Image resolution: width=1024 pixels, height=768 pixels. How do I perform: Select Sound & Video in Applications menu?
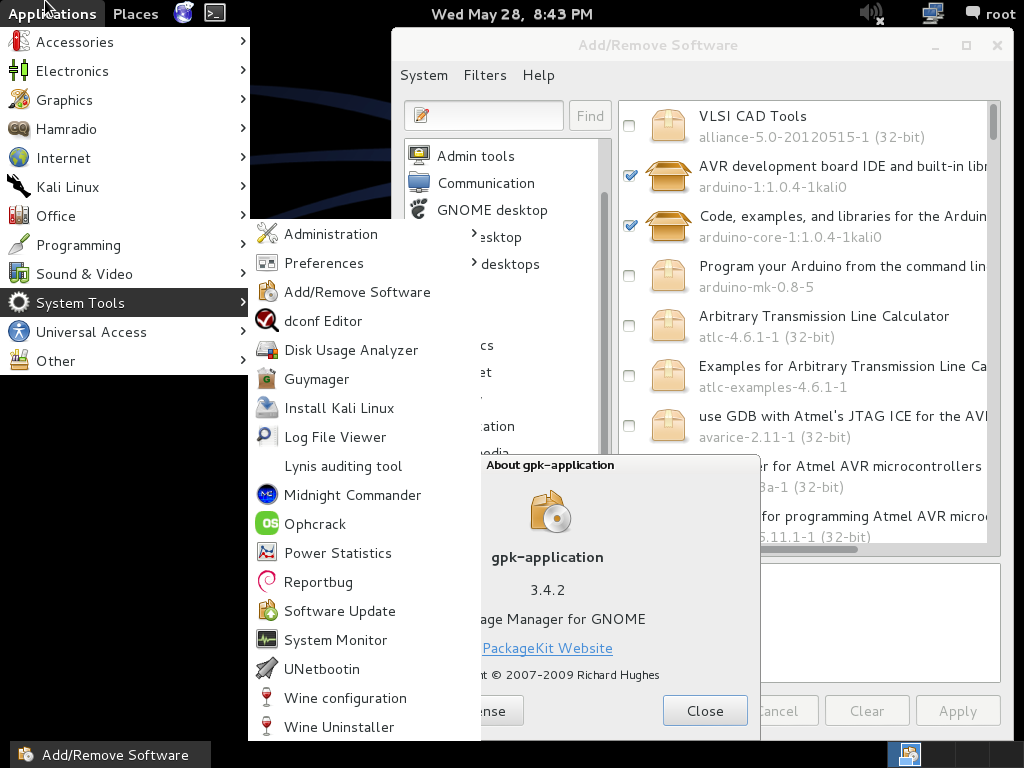point(125,274)
